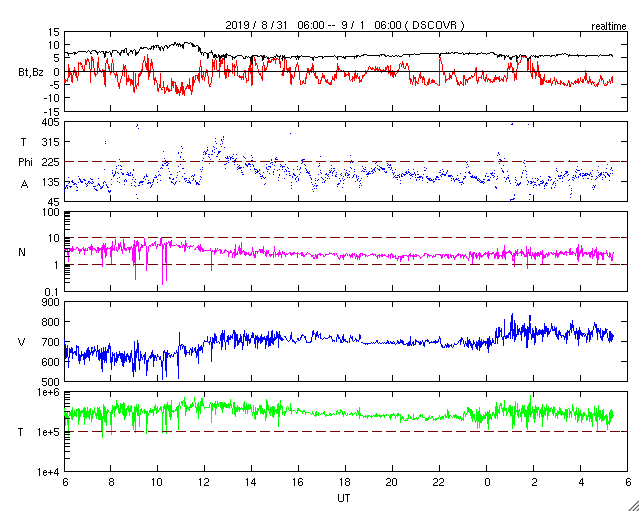Click the "14" hour tick on UT axis
The image size is (640, 512).
pos(251,481)
